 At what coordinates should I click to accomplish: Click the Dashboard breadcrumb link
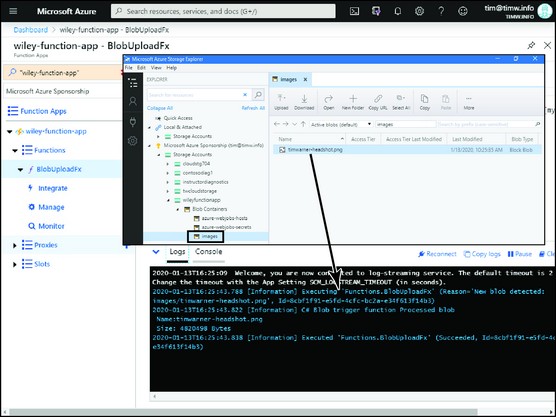pyautogui.click(x=30, y=30)
